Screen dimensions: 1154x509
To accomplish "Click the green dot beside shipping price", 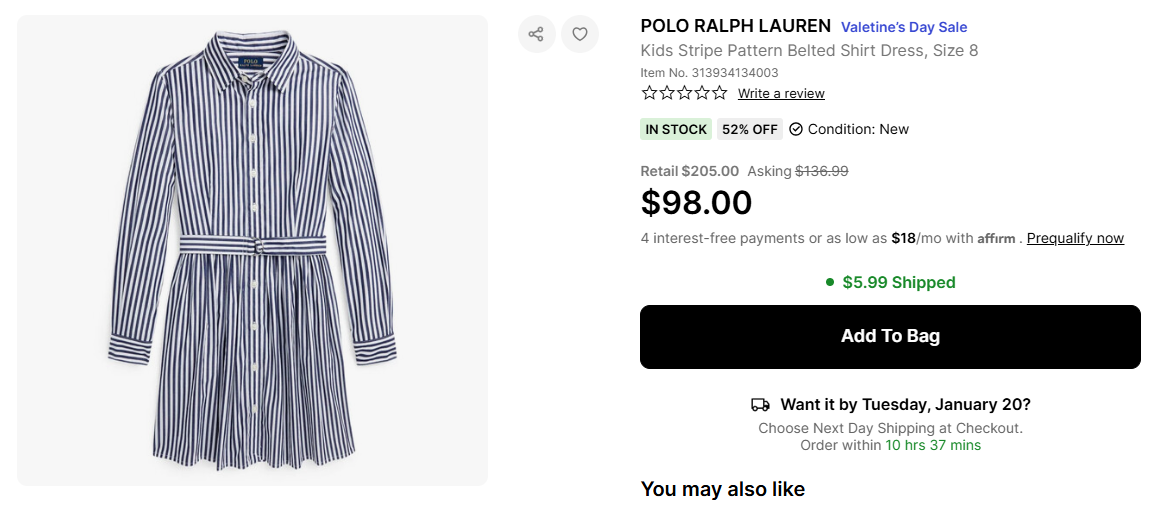I will click(x=830, y=283).
